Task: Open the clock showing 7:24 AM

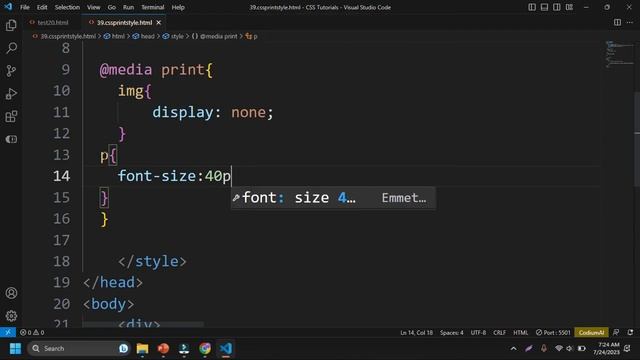Action: tap(606, 349)
